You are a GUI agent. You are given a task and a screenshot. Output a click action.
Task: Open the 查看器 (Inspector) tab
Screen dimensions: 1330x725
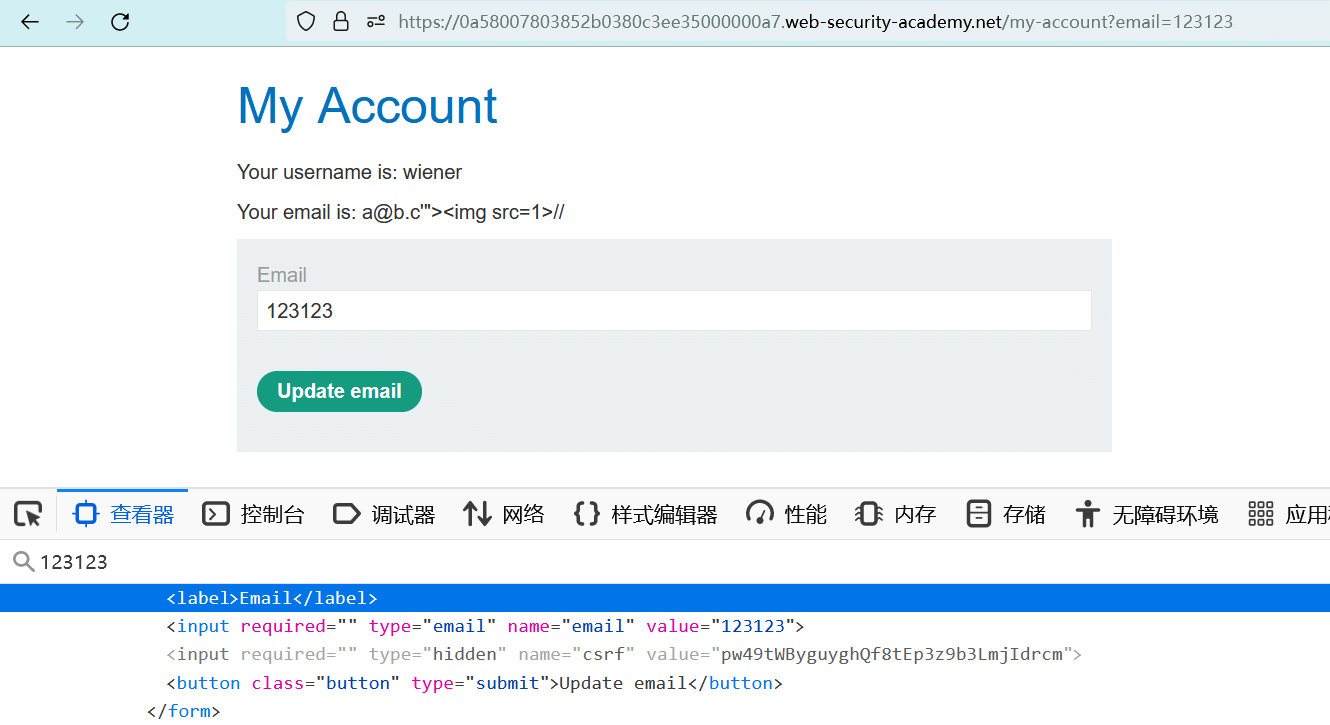click(x=124, y=514)
